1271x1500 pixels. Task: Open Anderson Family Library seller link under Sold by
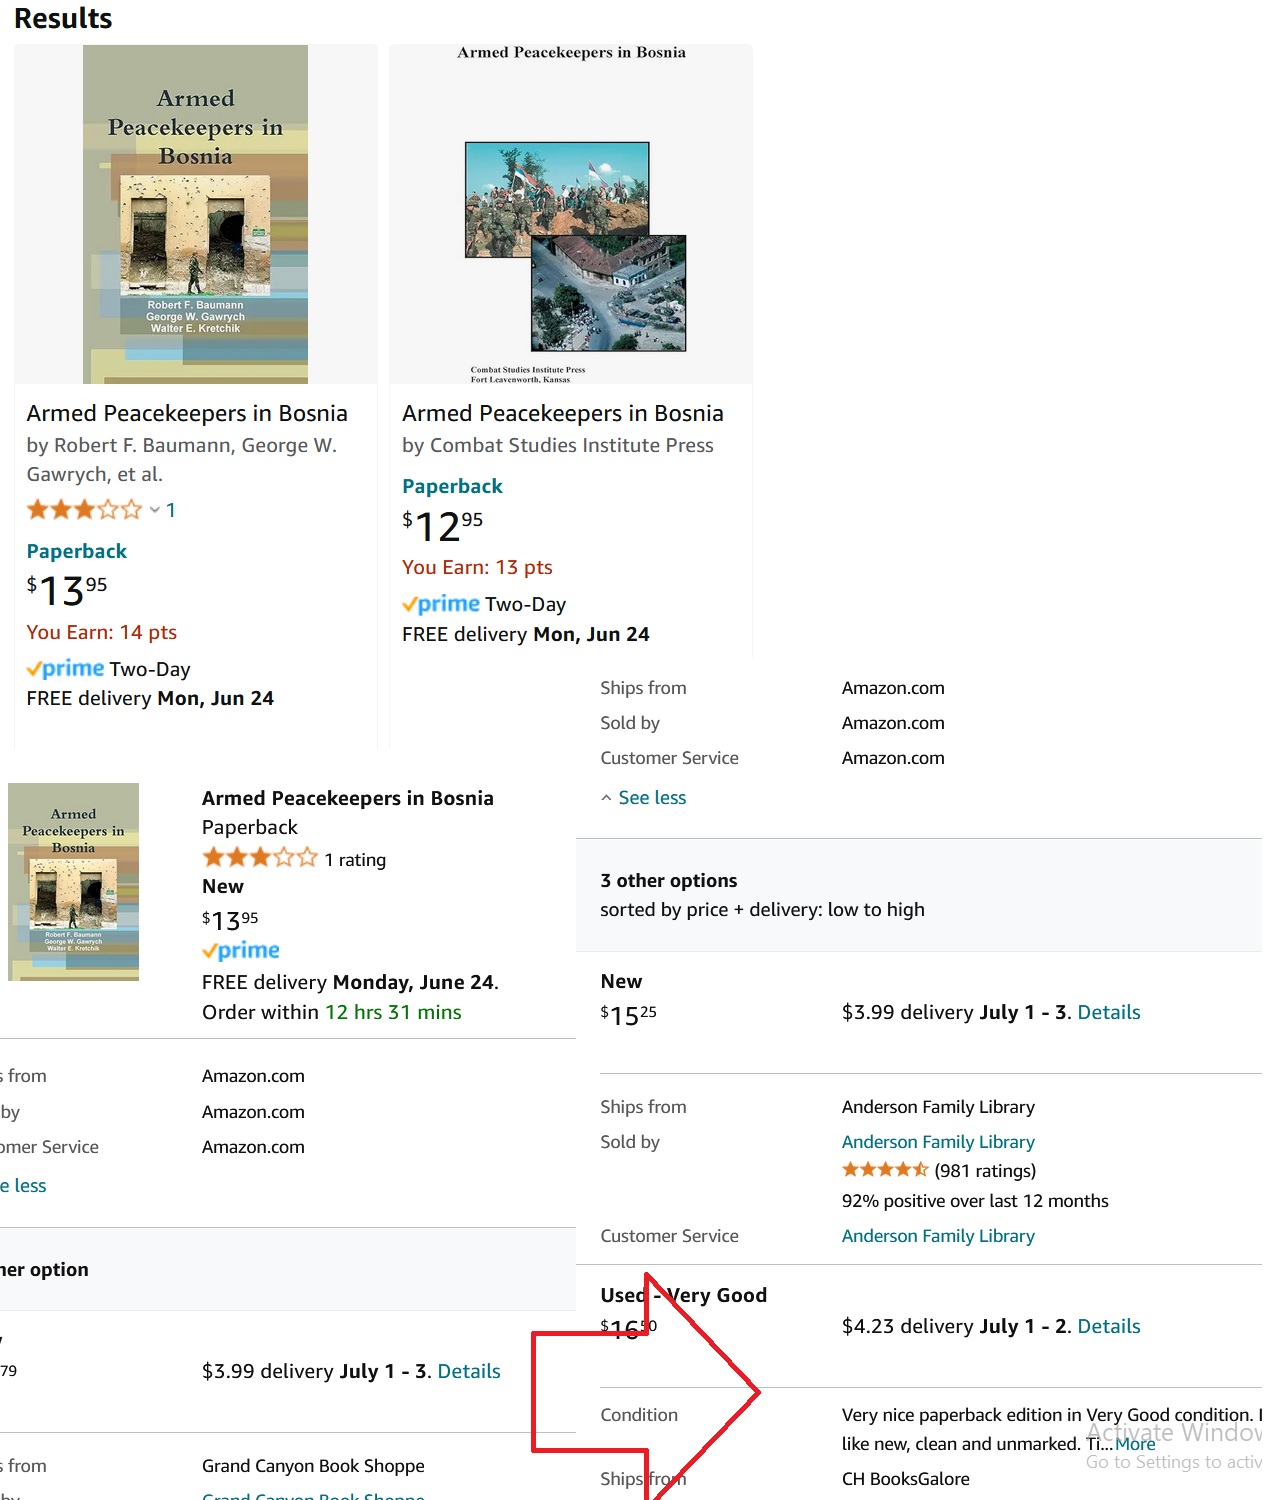click(x=938, y=1142)
